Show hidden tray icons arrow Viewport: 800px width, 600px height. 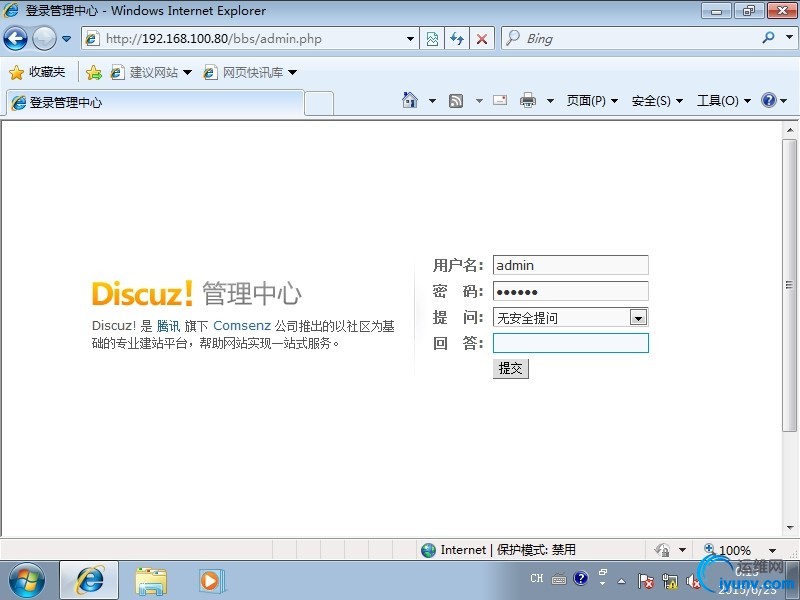point(621,581)
